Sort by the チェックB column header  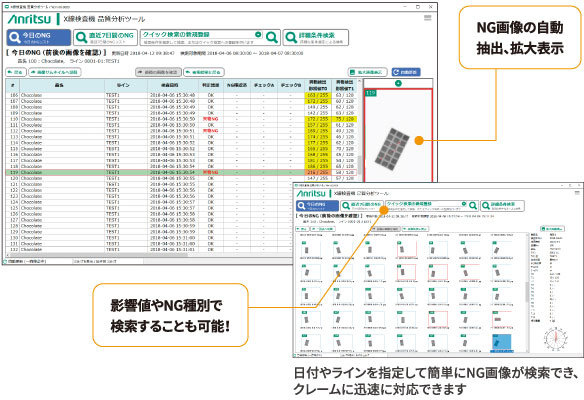[291, 85]
